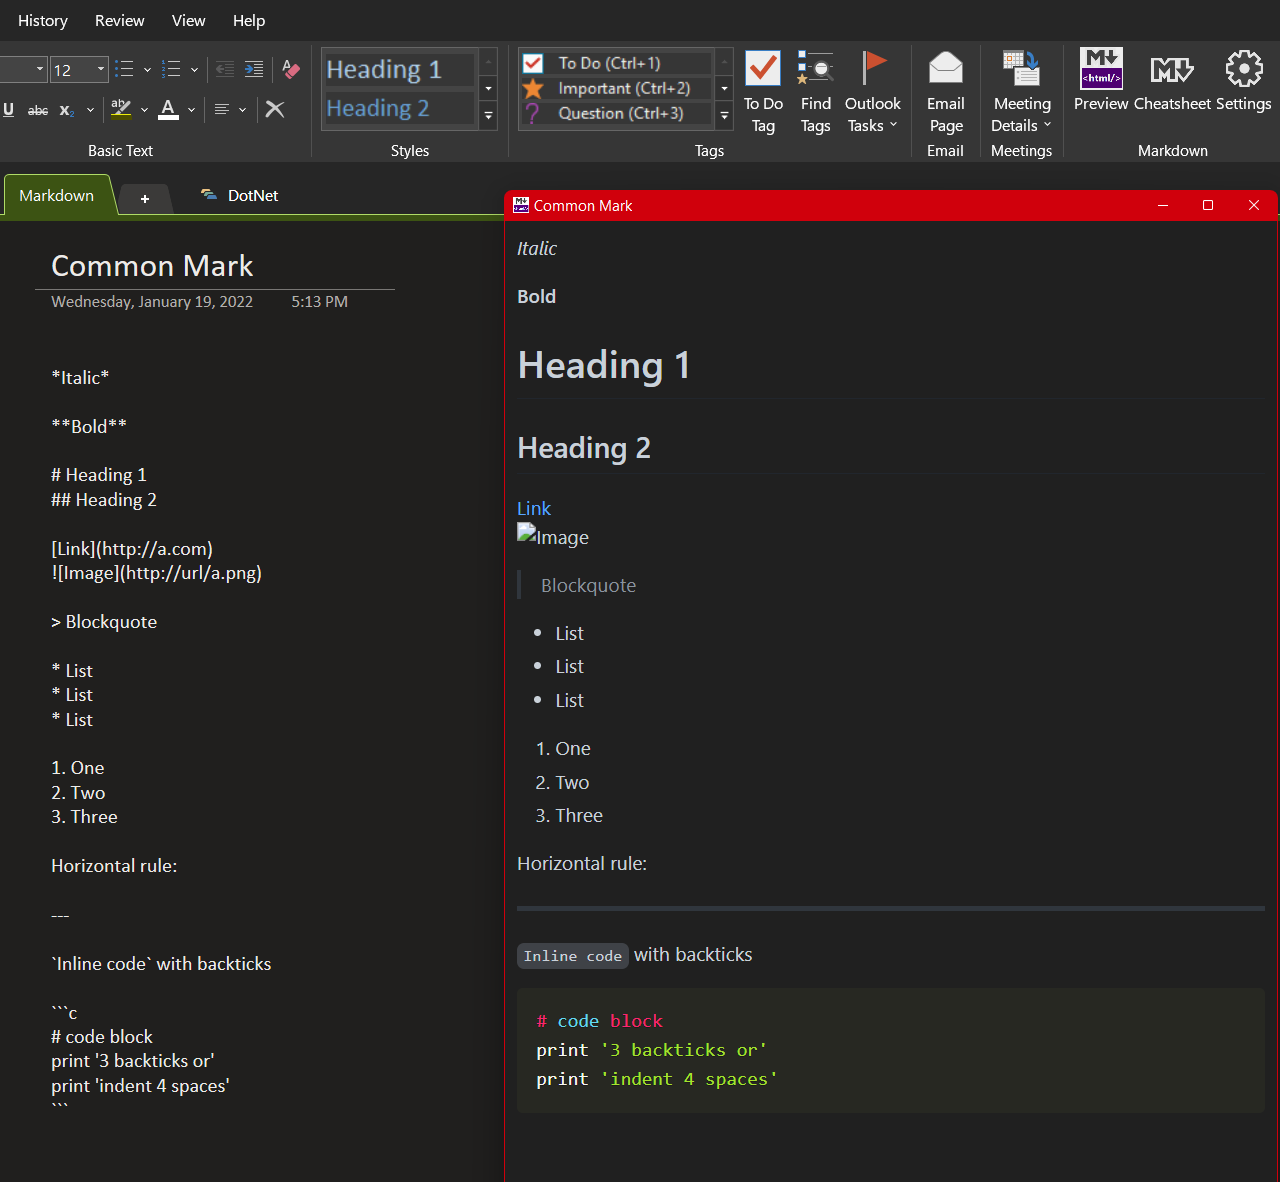Select the Important (Ctrl+2) star tag
Screen dimensions: 1280x1182
click(x=616, y=88)
